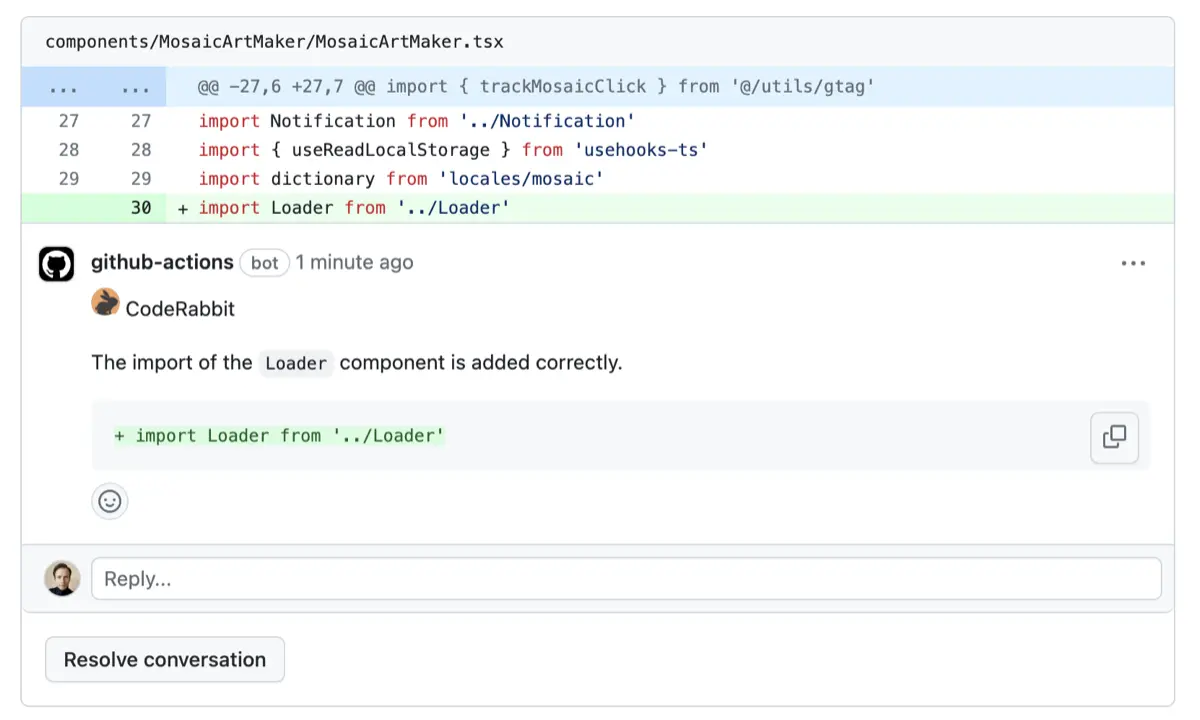Add an emoji reaction to comment
This screenshot has height=720, width=1200.
[x=110, y=501]
